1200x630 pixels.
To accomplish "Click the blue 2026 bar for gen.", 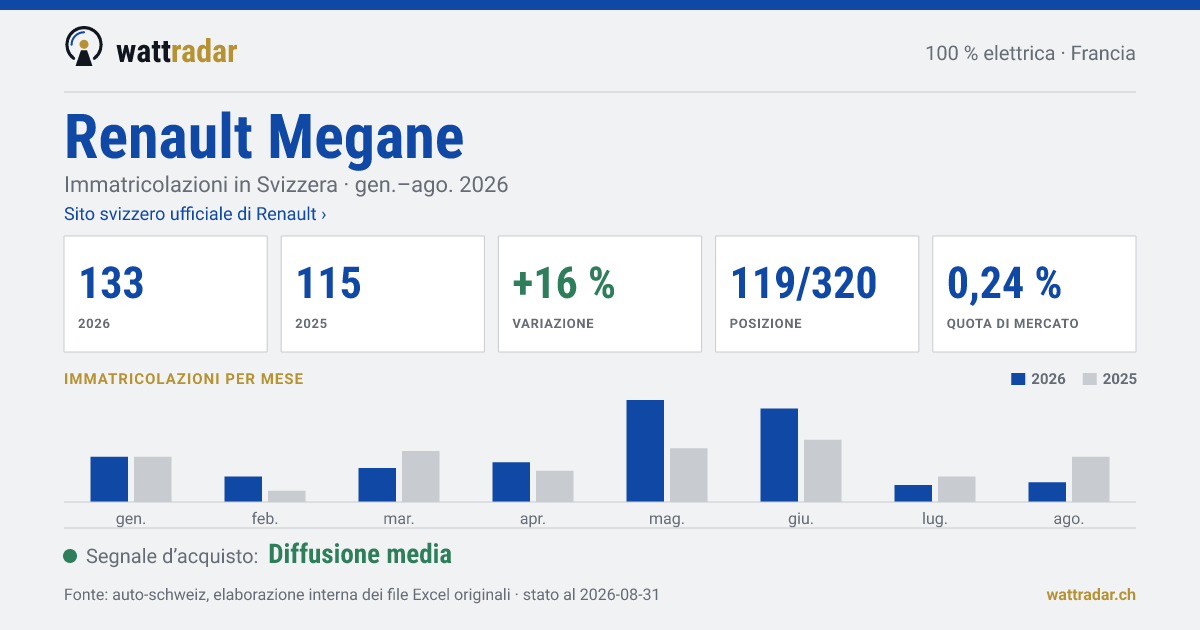I will [x=109, y=479].
